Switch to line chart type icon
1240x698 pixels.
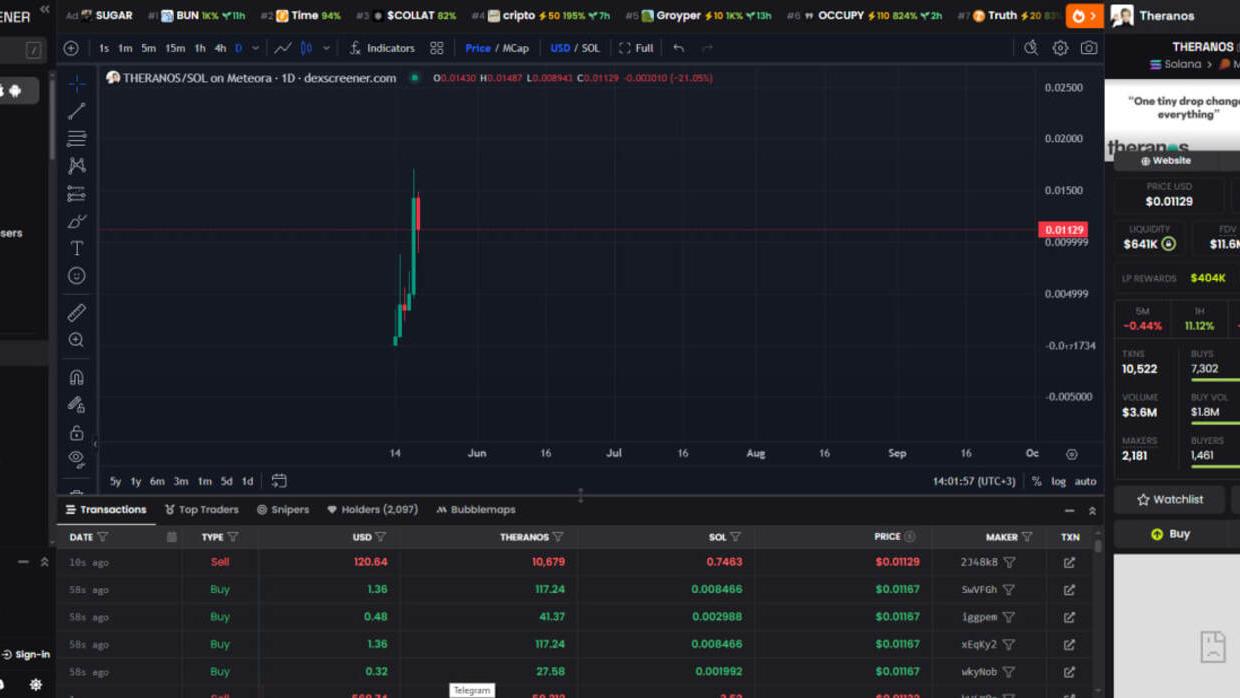tap(283, 48)
